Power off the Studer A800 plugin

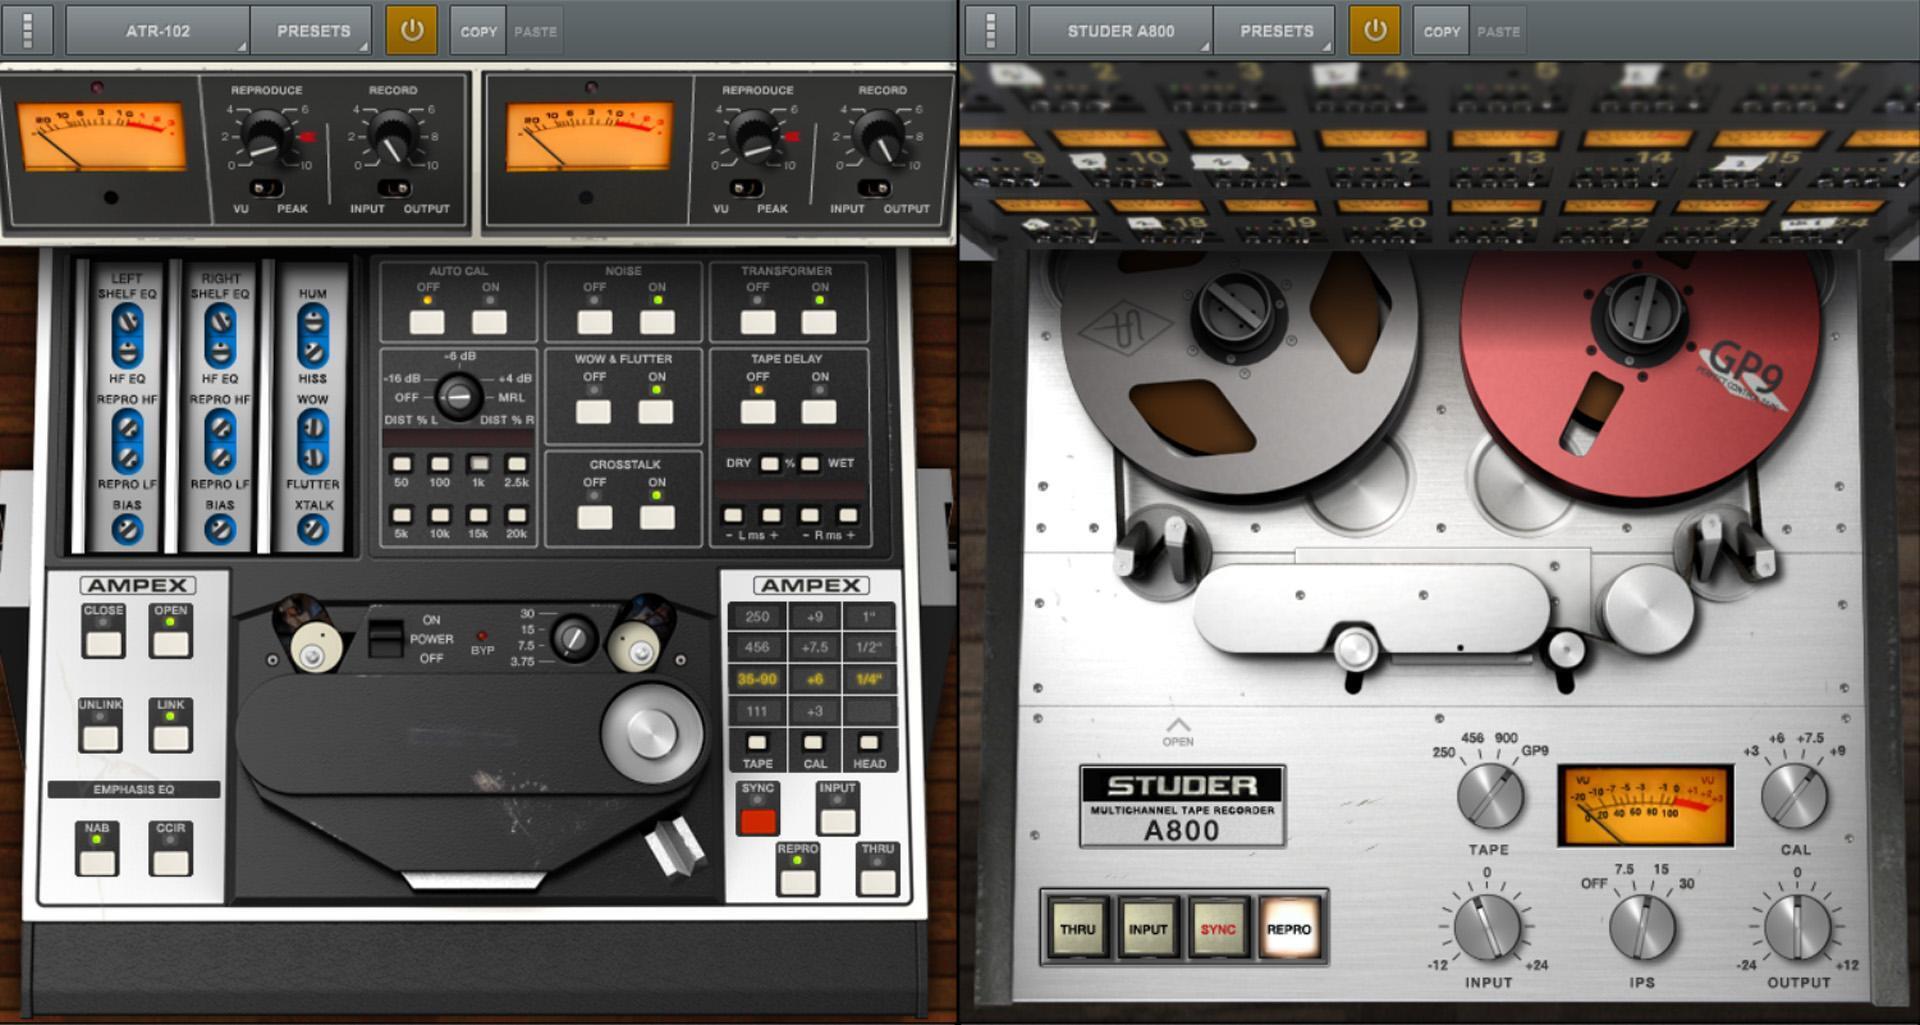pyautogui.click(x=1375, y=29)
